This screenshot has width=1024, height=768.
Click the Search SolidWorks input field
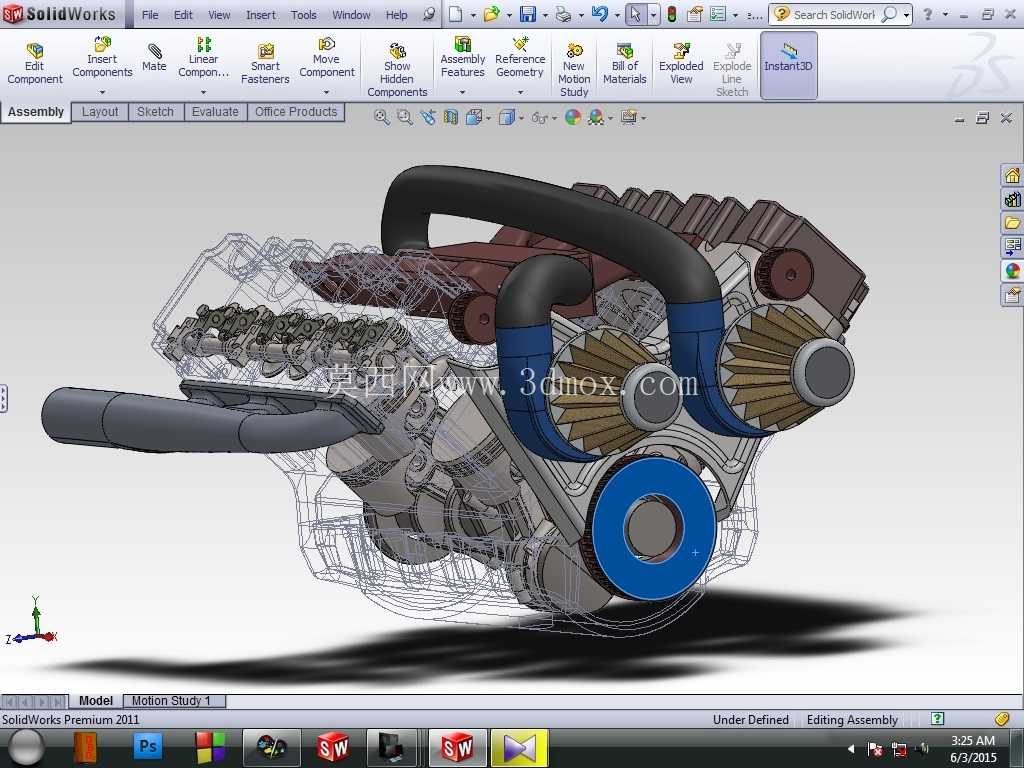coord(834,14)
